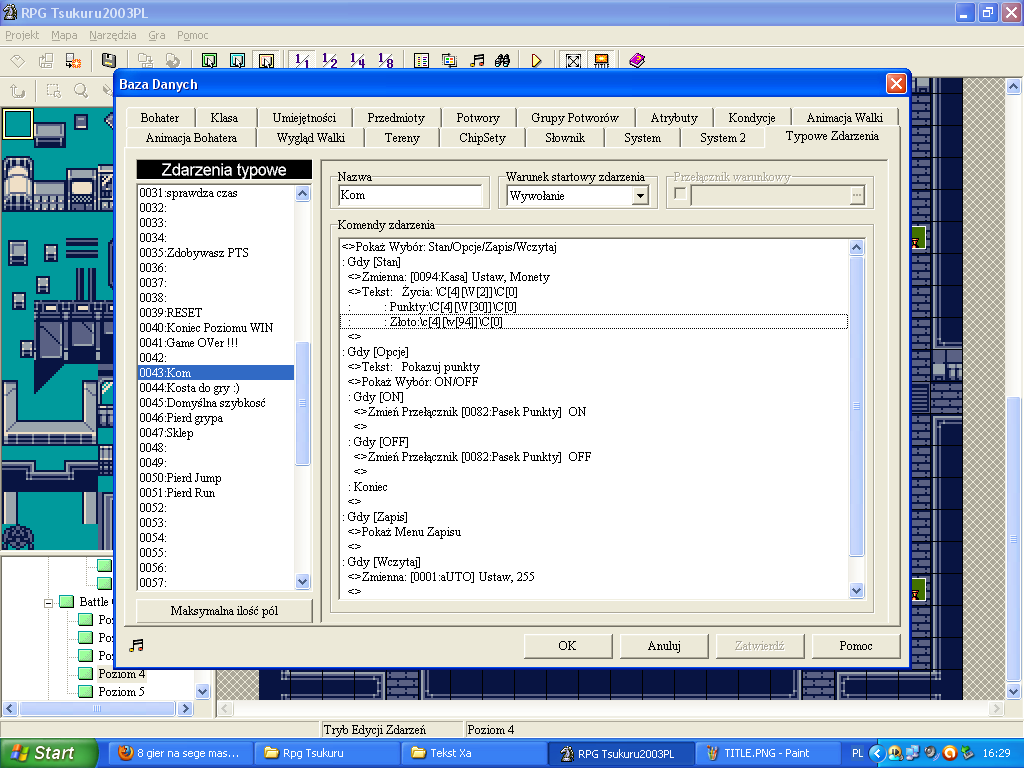Viewport: 1024px width, 768px height.
Task: Select event 0047:Sklep in the list
Action: pos(216,433)
